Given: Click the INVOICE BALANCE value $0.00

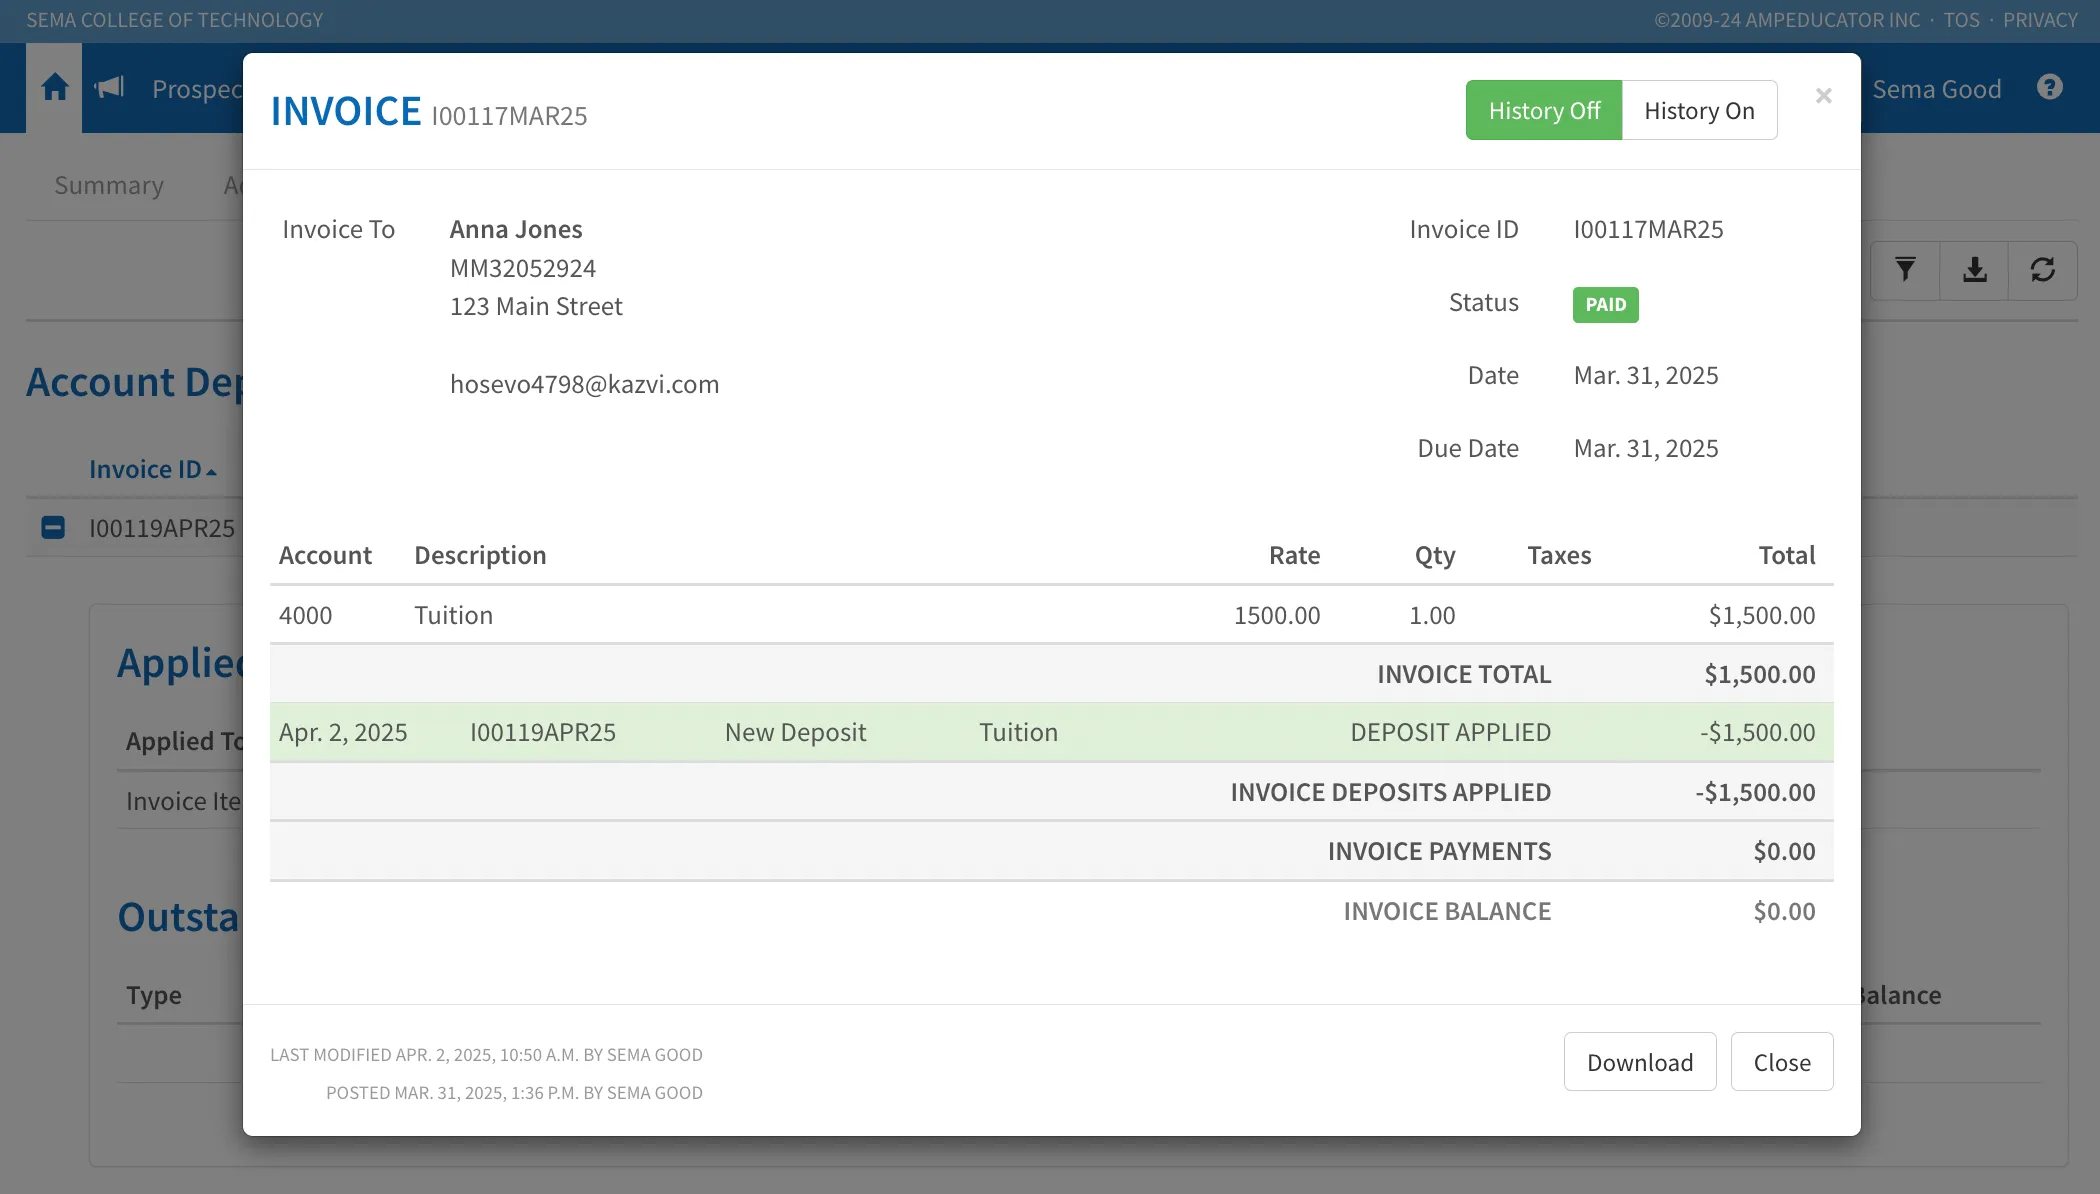Looking at the screenshot, I should 1784,911.
